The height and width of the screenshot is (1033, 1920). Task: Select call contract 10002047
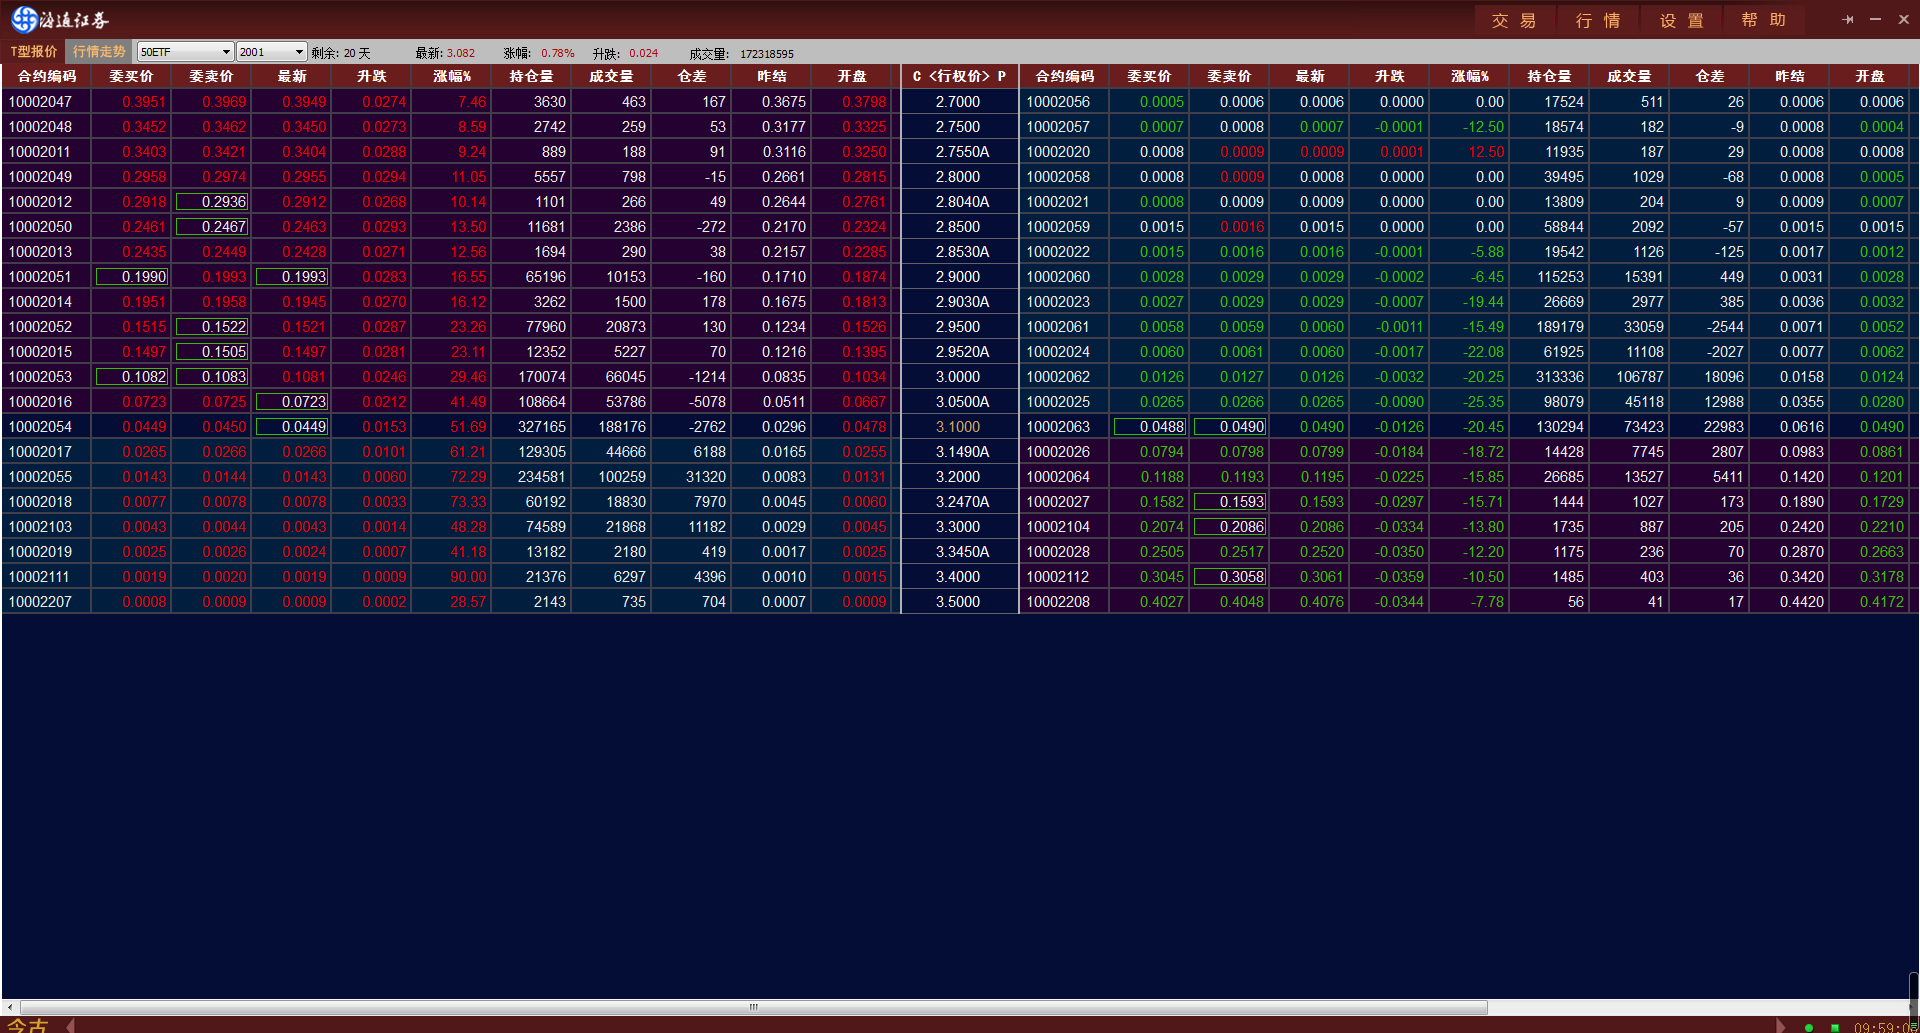pos(41,102)
